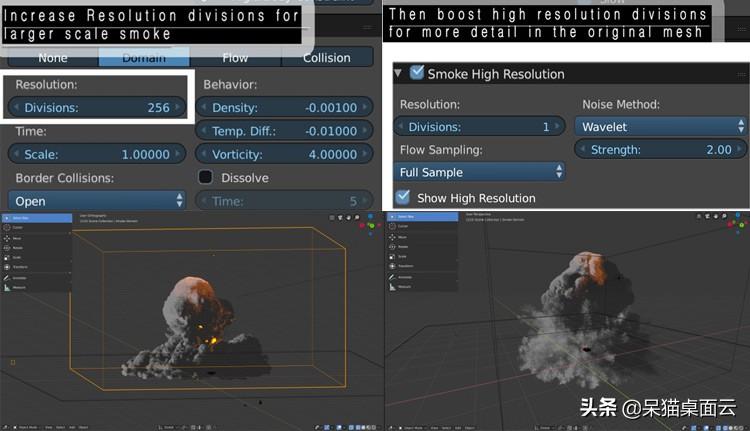Toggle the Smoke High Resolution checkbox
Image resolution: width=750 pixels, height=431 pixels.
417,73
